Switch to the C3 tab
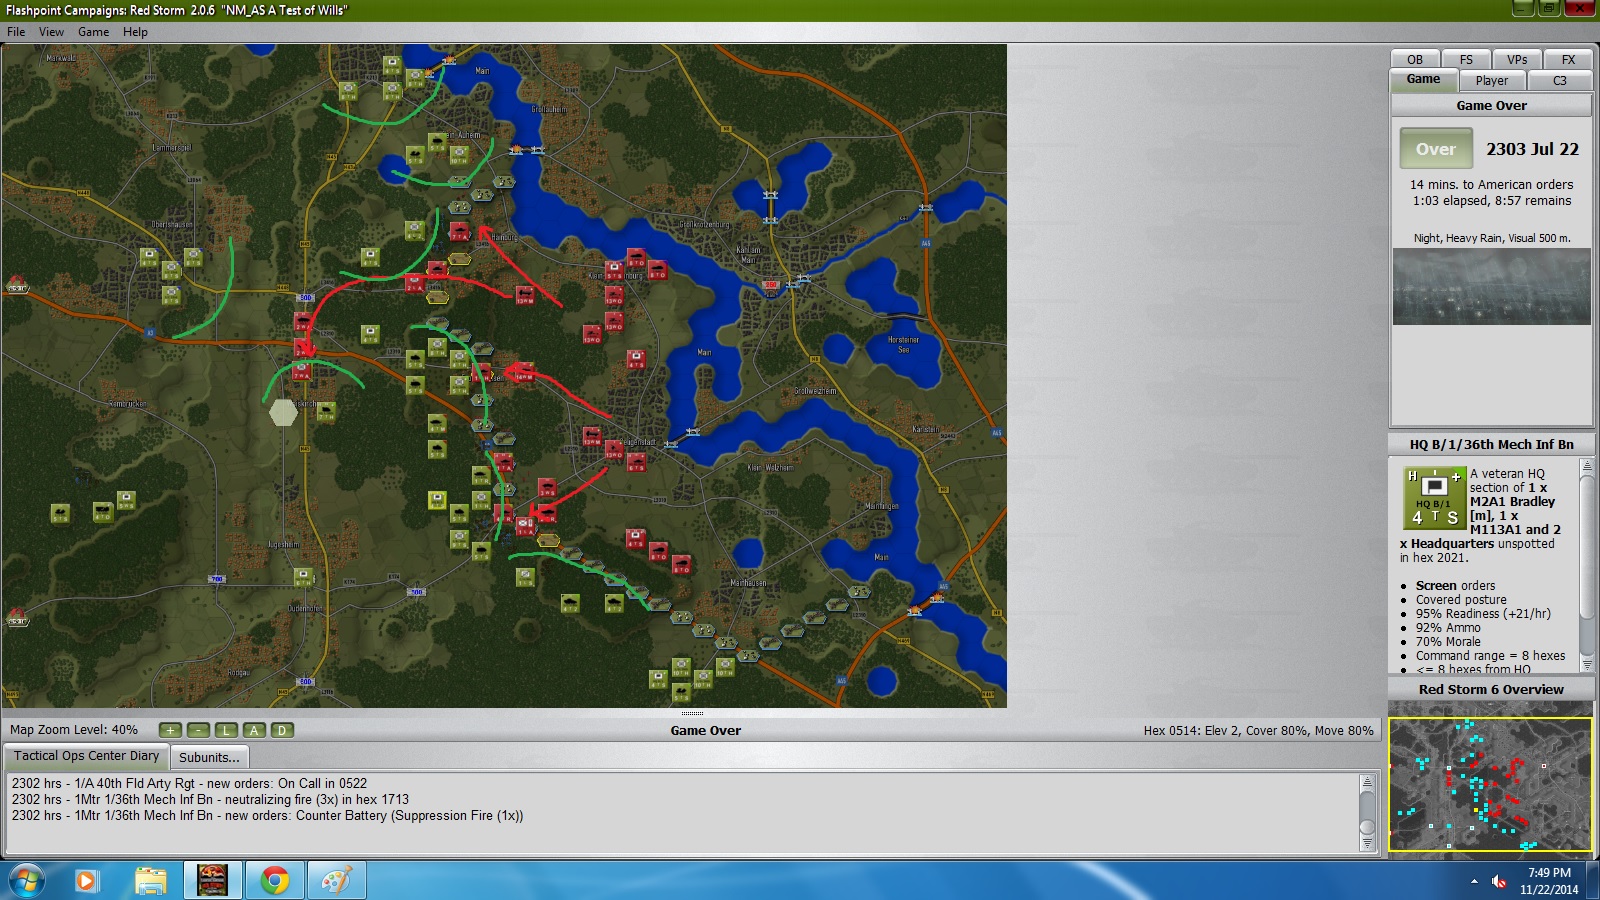1600x900 pixels. pyautogui.click(x=1560, y=81)
